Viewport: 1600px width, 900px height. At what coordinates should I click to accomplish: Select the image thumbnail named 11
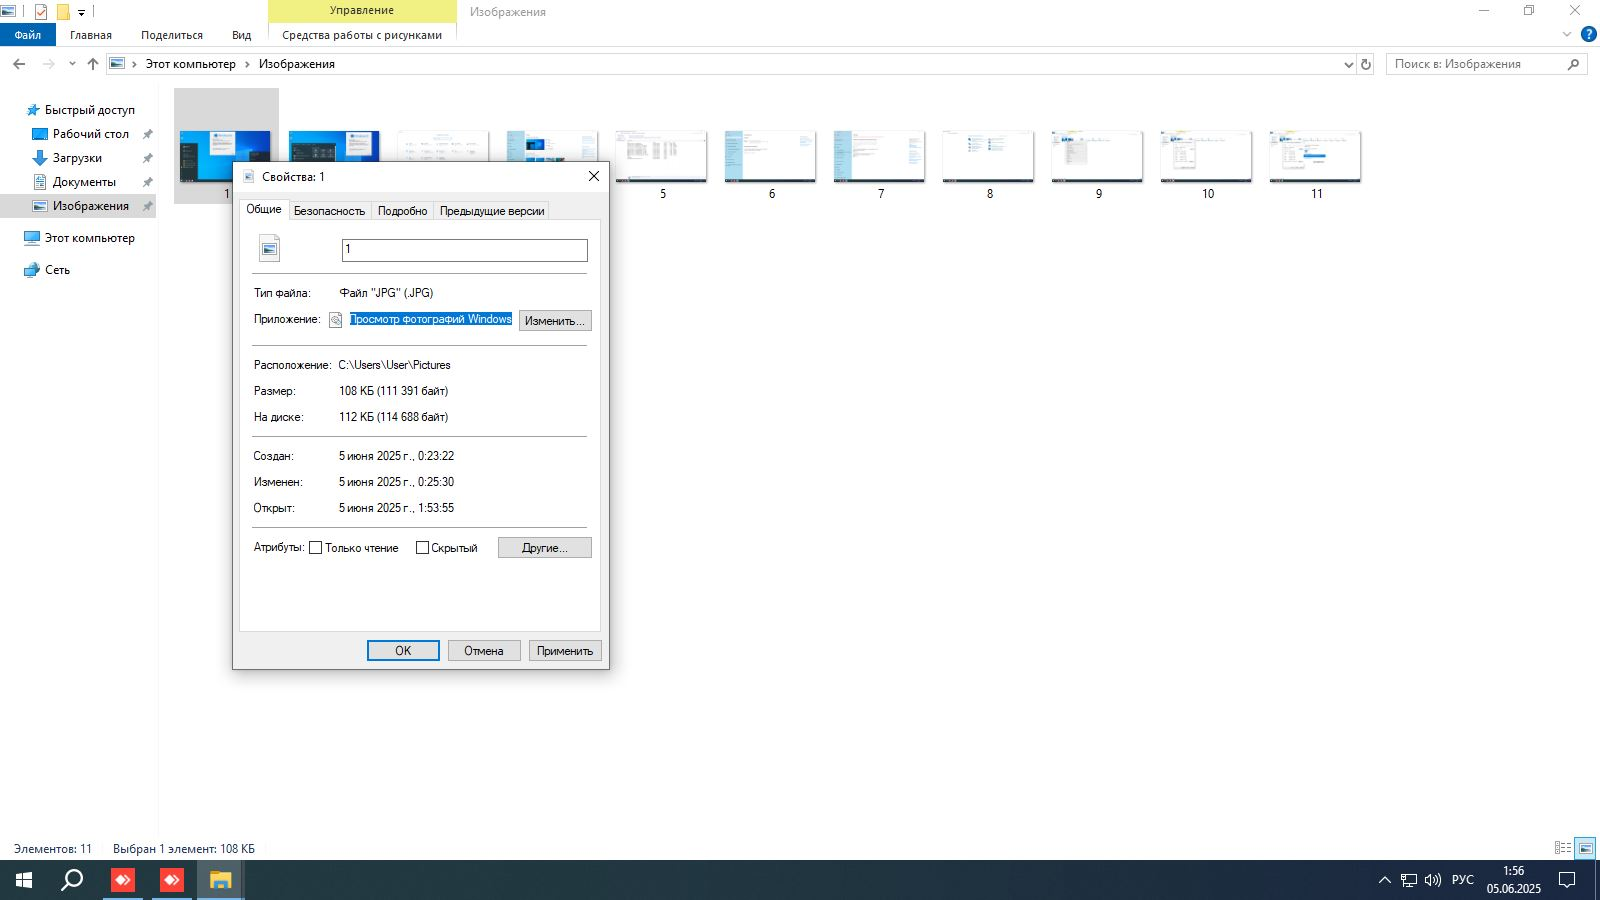coord(1316,165)
